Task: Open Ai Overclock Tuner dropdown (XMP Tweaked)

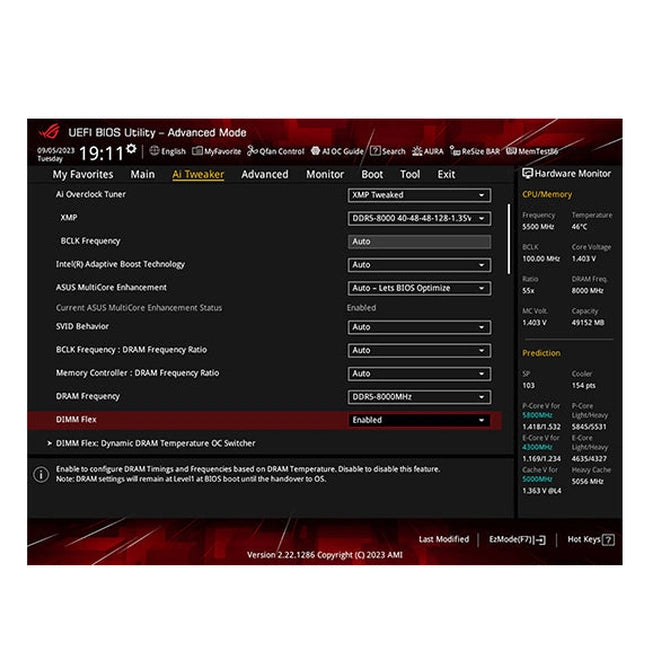Action: coord(420,195)
